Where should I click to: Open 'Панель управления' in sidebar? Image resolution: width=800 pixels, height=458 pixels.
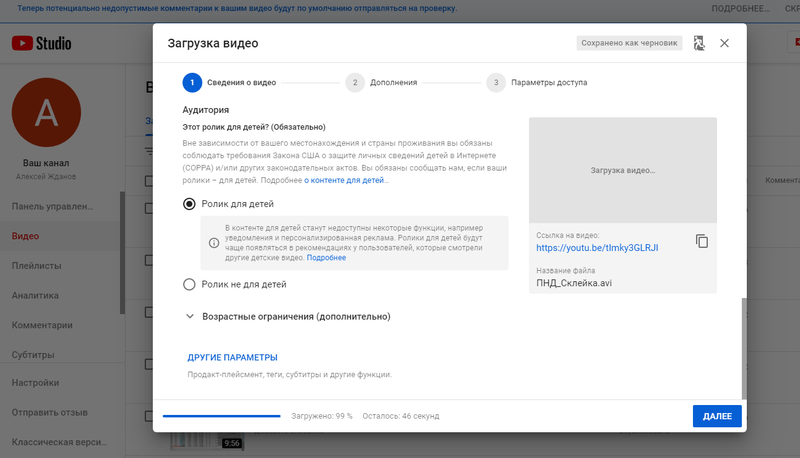tap(52, 207)
